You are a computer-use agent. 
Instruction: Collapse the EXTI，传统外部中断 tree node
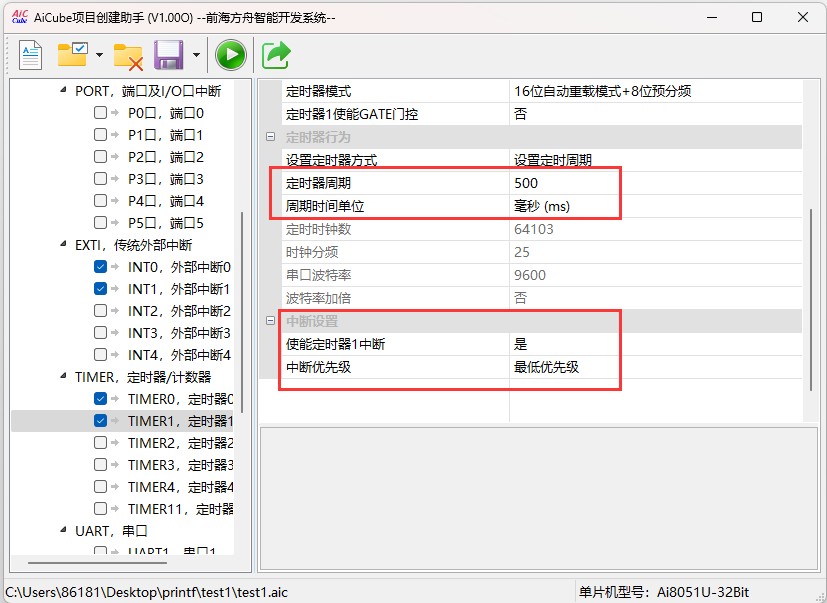click(x=63, y=244)
